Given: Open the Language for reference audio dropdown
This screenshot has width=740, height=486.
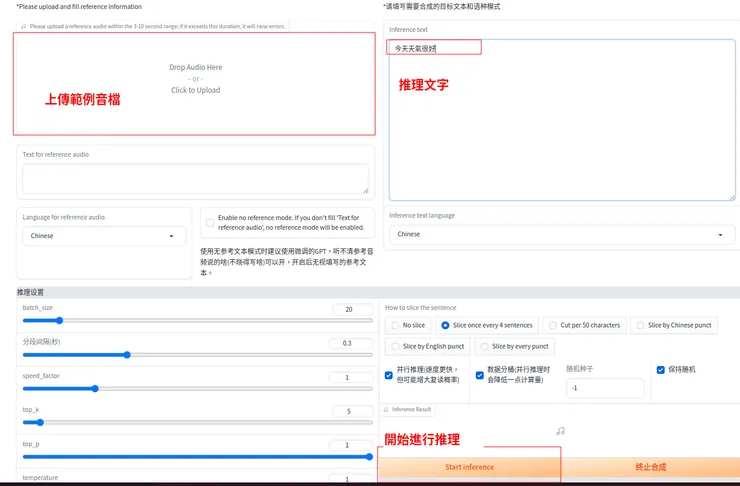Looking at the screenshot, I should [x=104, y=236].
